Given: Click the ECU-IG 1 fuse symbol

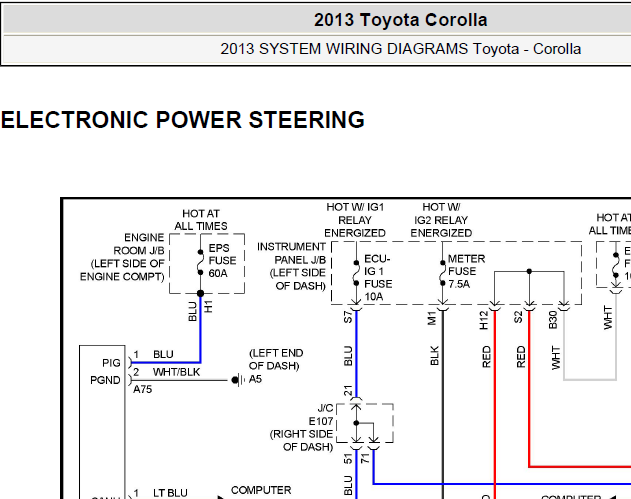Looking at the screenshot, I should tap(356, 273).
